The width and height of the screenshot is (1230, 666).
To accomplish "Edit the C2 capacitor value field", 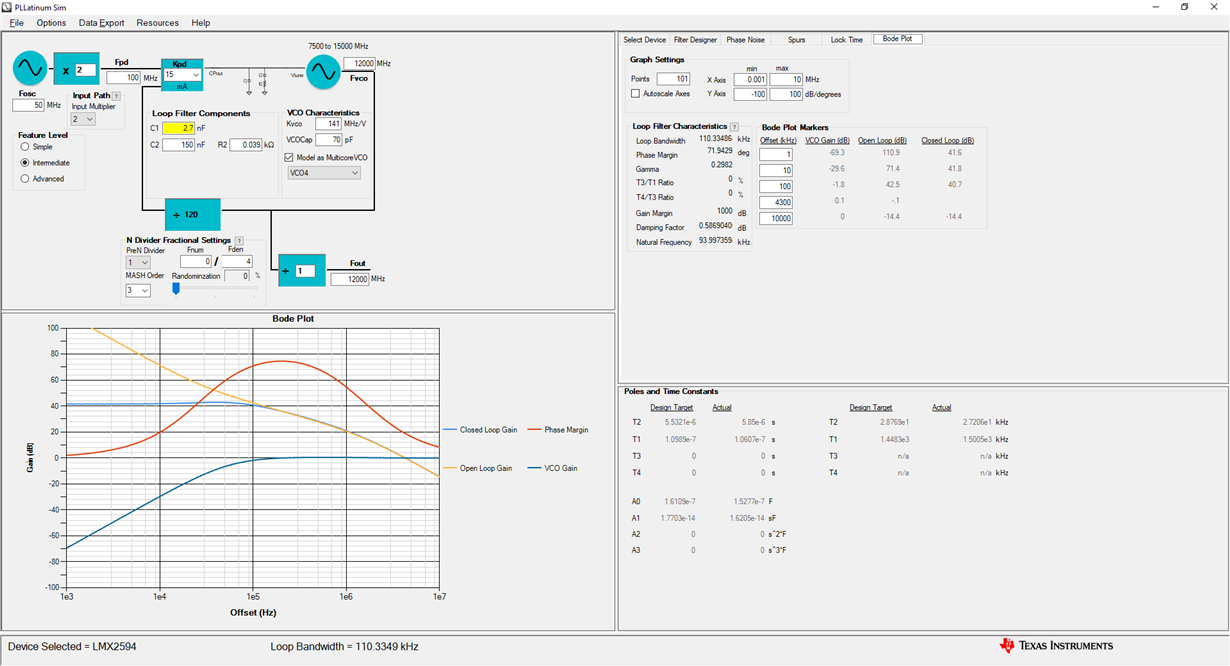I will tap(178, 145).
